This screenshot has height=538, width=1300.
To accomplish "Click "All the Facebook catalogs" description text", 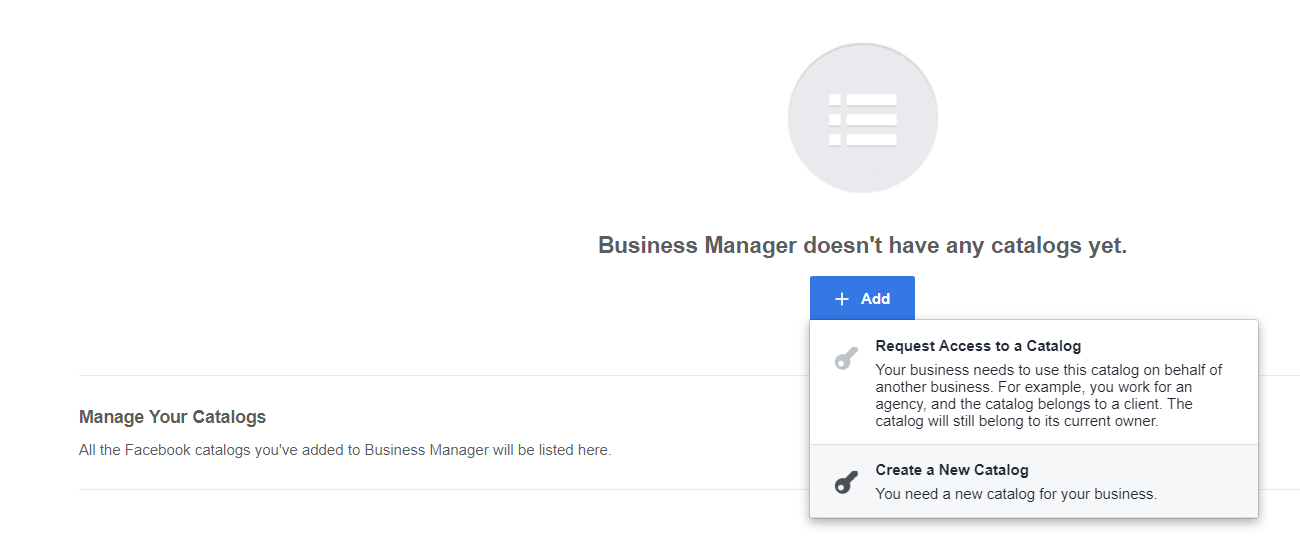I will [x=344, y=450].
